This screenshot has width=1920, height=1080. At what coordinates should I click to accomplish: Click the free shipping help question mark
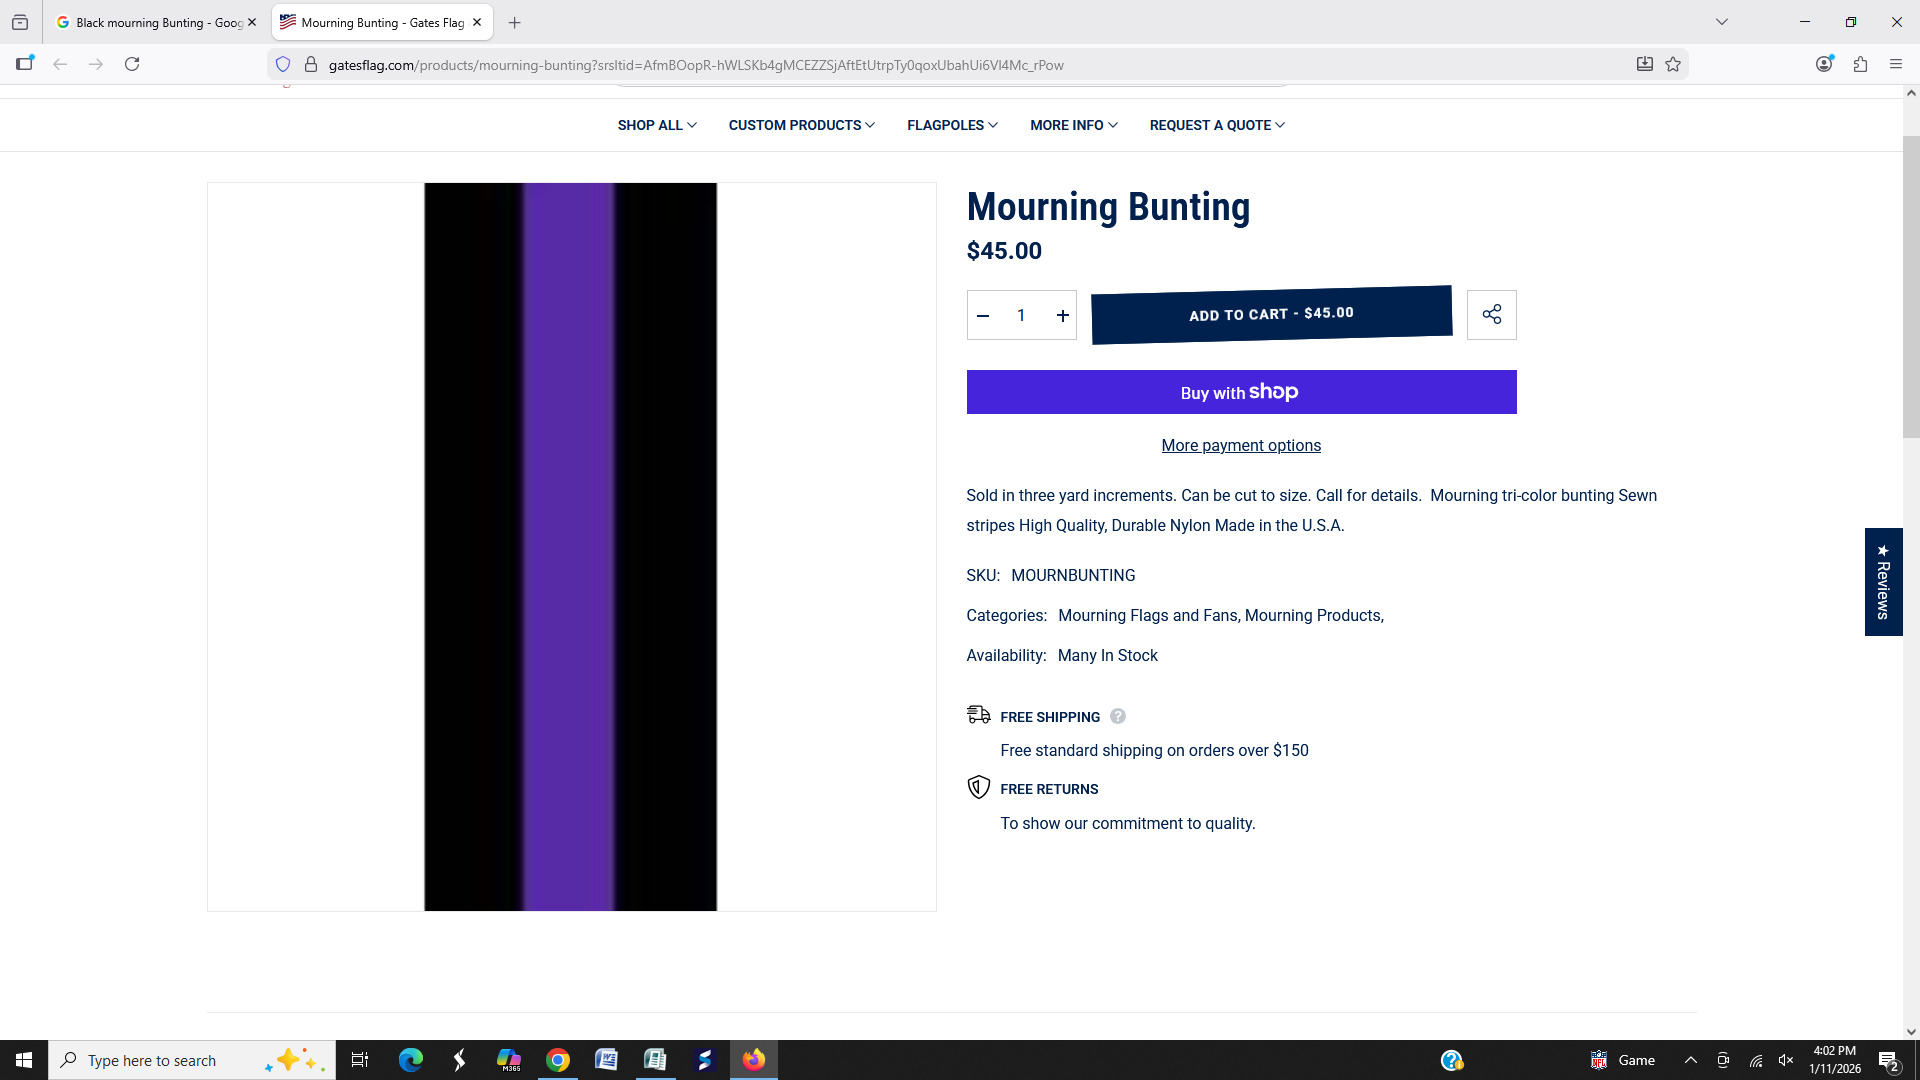pyautogui.click(x=1118, y=716)
